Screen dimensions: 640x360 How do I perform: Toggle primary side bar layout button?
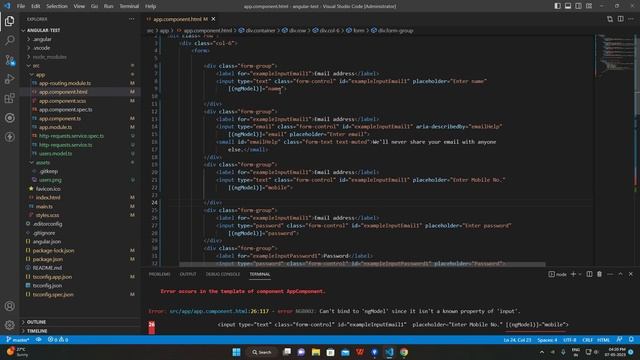pyautogui.click(x=558, y=6)
